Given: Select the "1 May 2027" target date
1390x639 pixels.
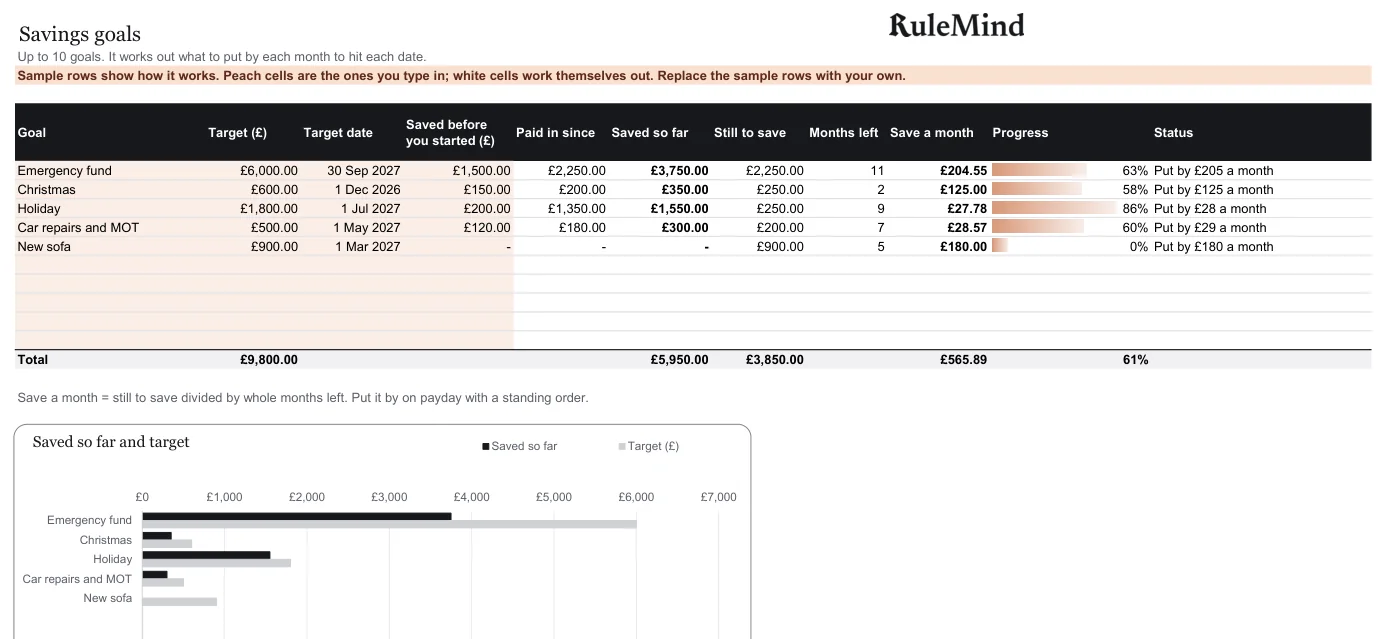Looking at the screenshot, I should pyautogui.click(x=367, y=228).
